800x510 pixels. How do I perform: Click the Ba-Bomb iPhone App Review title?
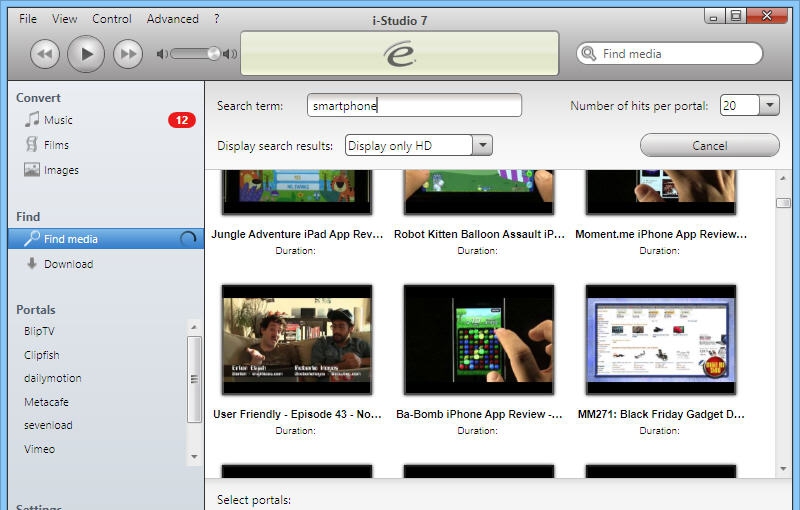pyautogui.click(x=479, y=414)
